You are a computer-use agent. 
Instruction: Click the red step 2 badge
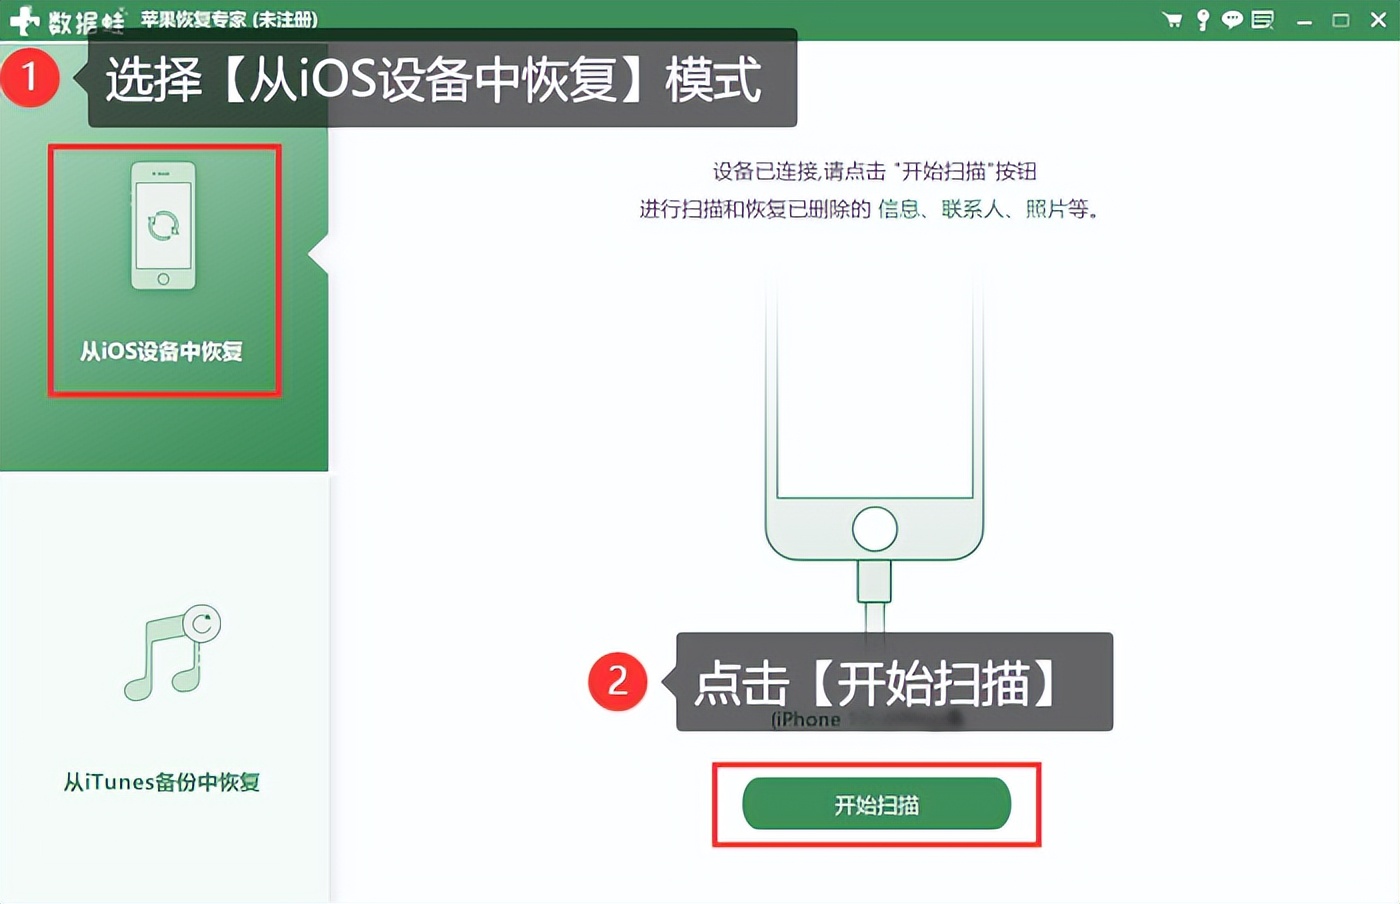pyautogui.click(x=618, y=682)
